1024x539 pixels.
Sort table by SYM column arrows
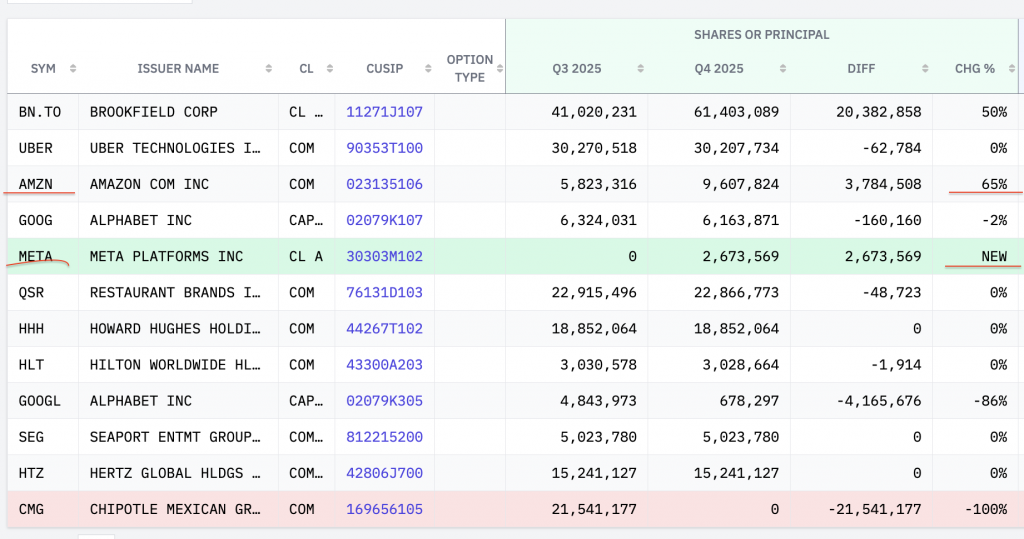tap(72, 69)
